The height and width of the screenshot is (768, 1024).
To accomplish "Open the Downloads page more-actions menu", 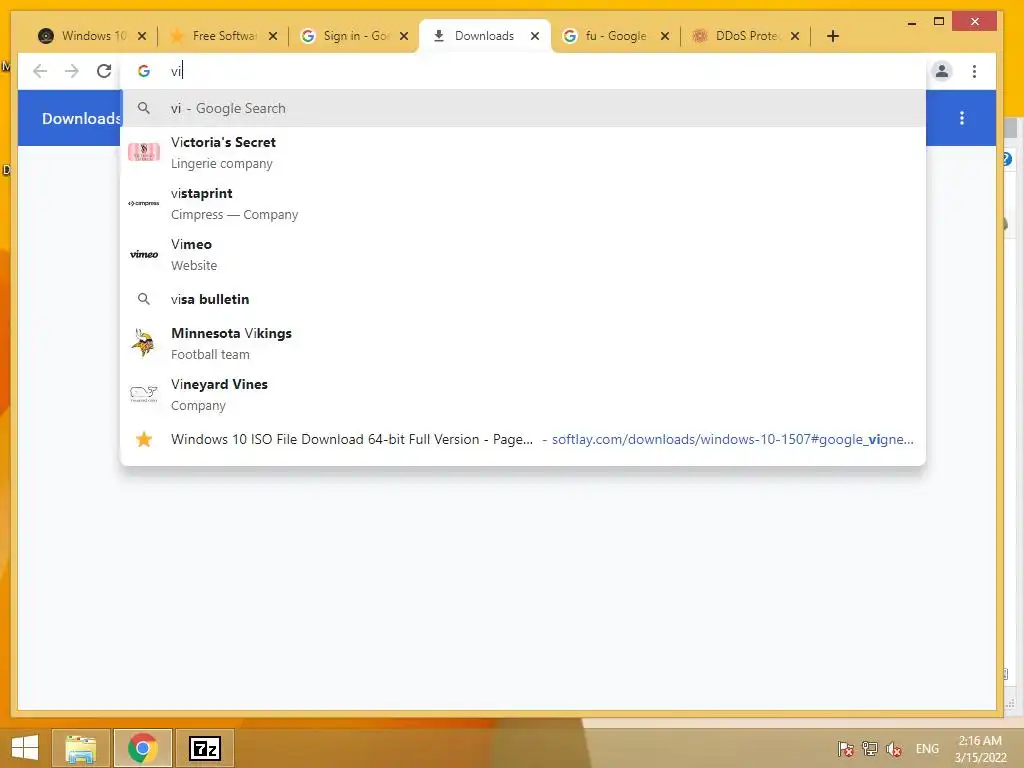I will tap(962, 118).
